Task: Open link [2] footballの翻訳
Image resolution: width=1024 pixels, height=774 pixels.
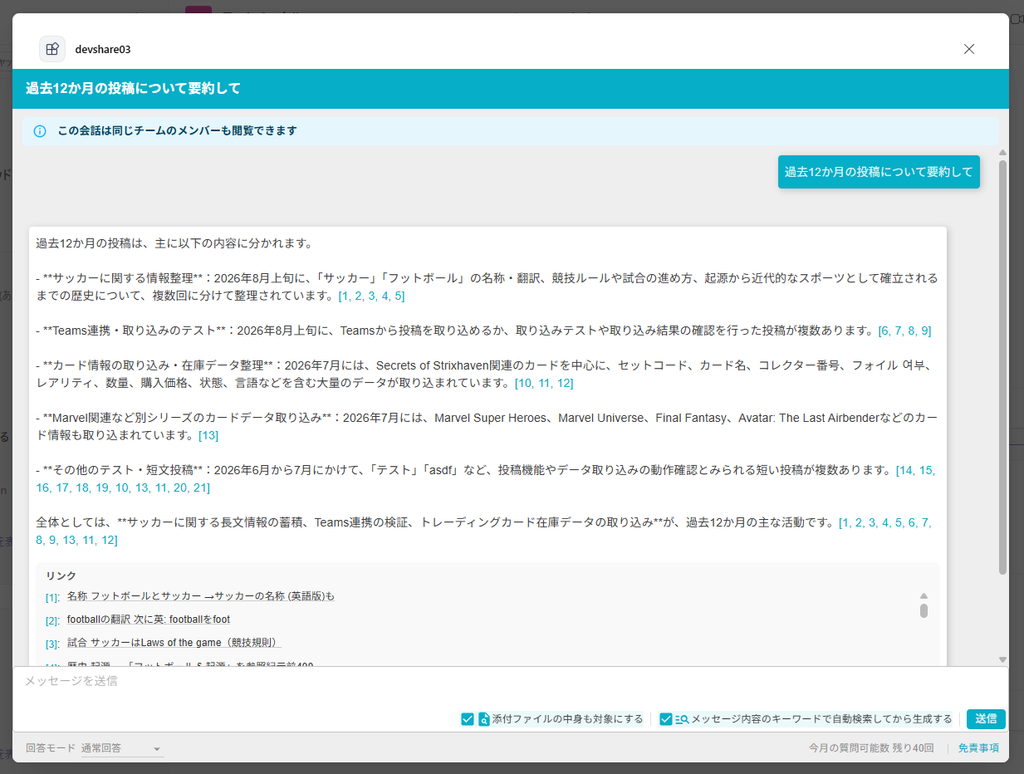Action: pos(148,619)
